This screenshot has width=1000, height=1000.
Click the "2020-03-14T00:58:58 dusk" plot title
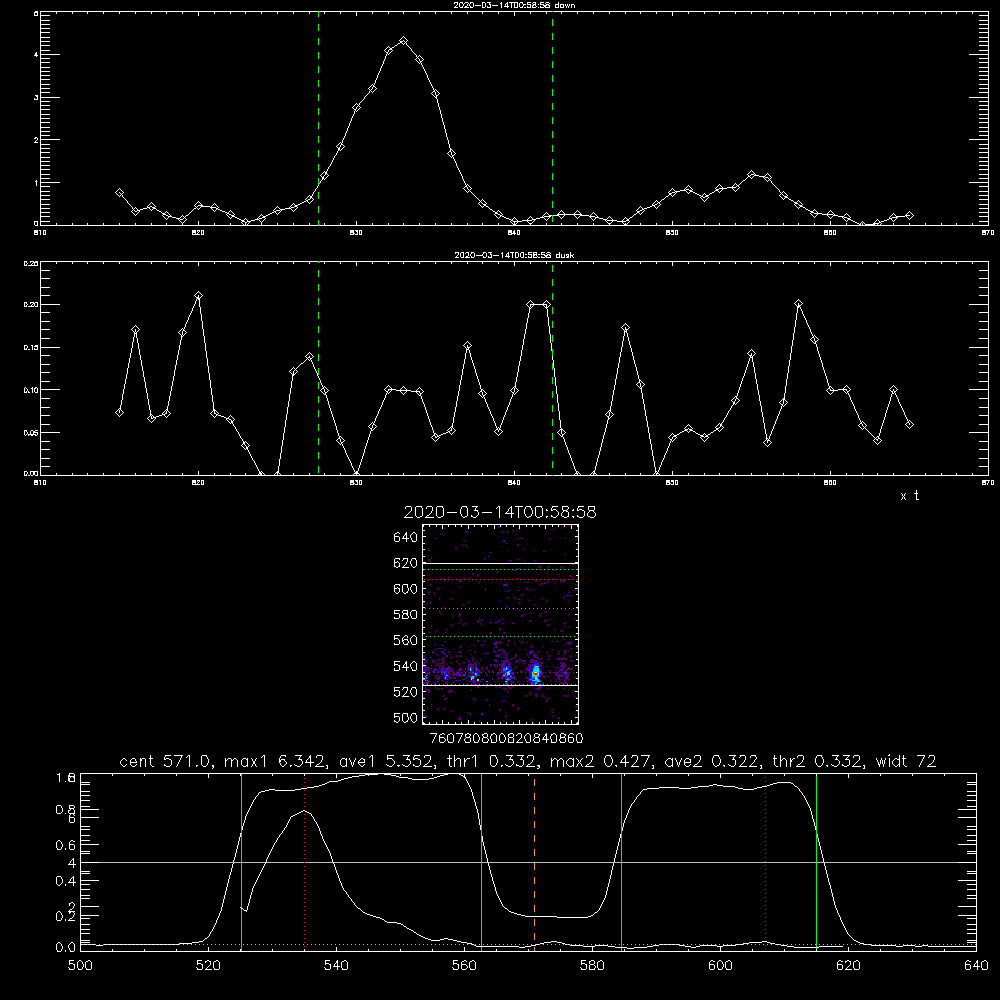[514, 255]
